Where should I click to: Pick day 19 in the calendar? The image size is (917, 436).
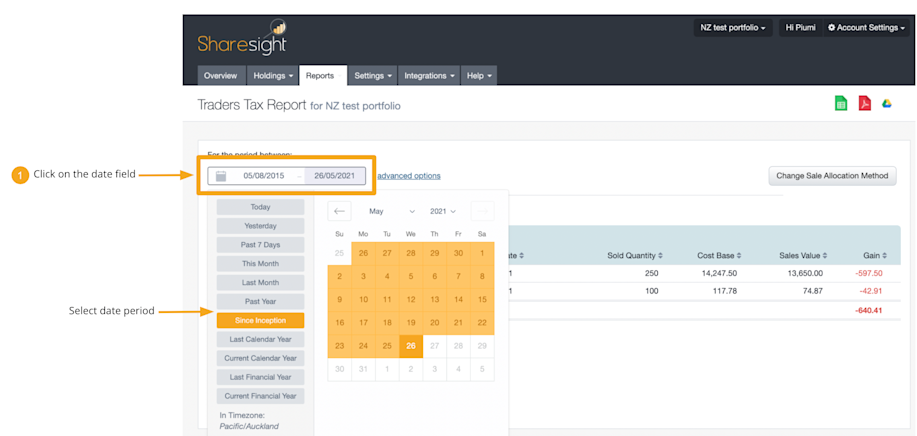411,323
